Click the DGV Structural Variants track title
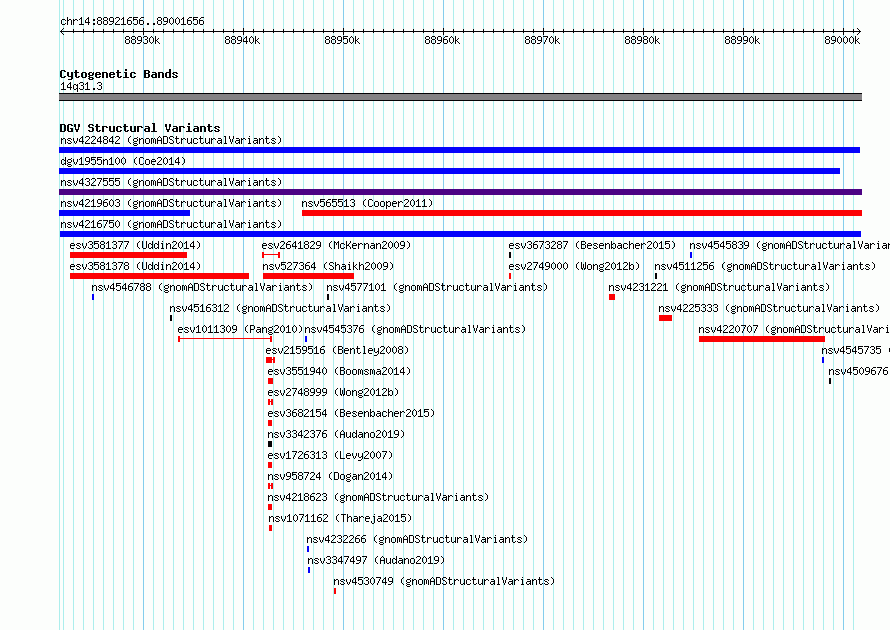The height and width of the screenshot is (630, 890). pos(140,128)
